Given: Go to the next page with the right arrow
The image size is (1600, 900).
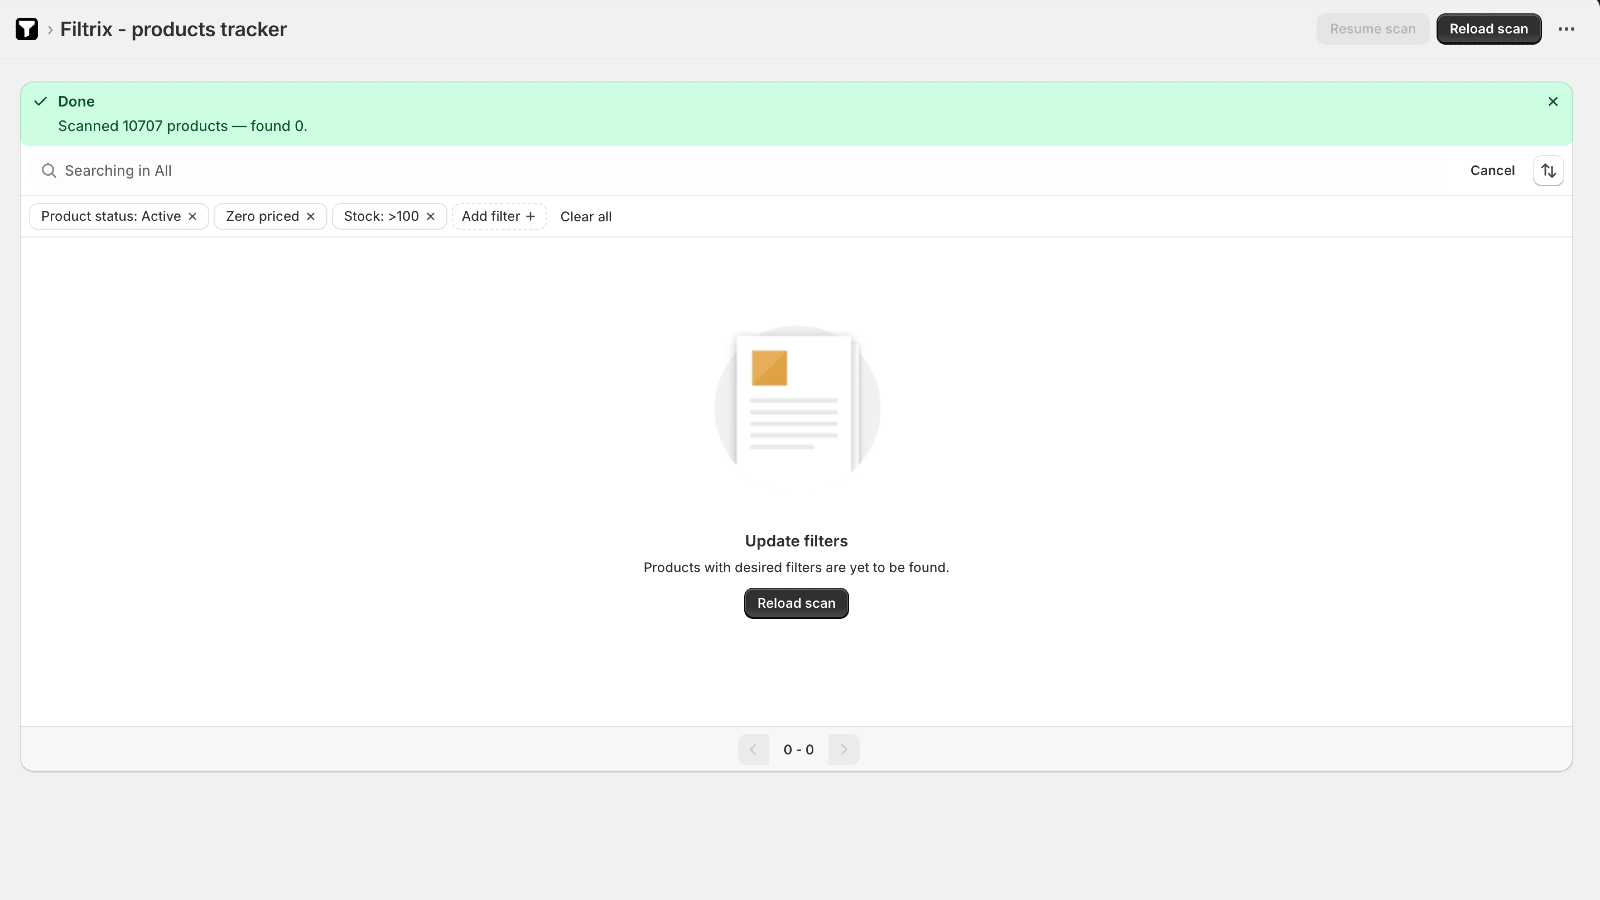Looking at the screenshot, I should (843, 749).
